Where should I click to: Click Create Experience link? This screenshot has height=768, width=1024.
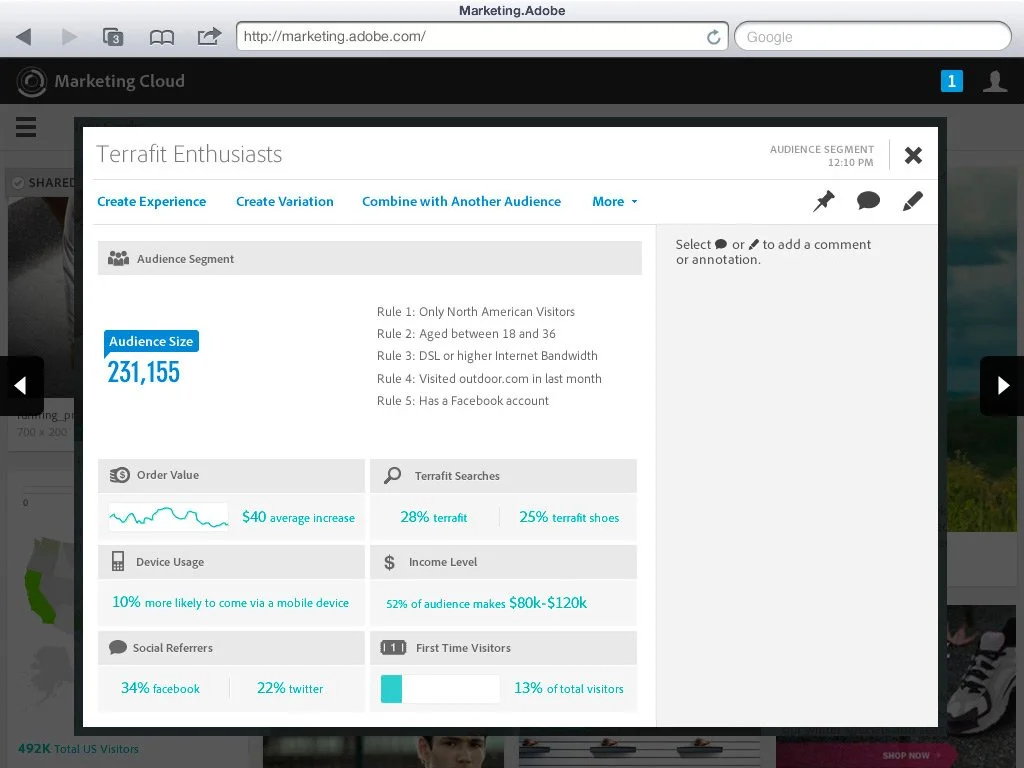pyautogui.click(x=152, y=201)
